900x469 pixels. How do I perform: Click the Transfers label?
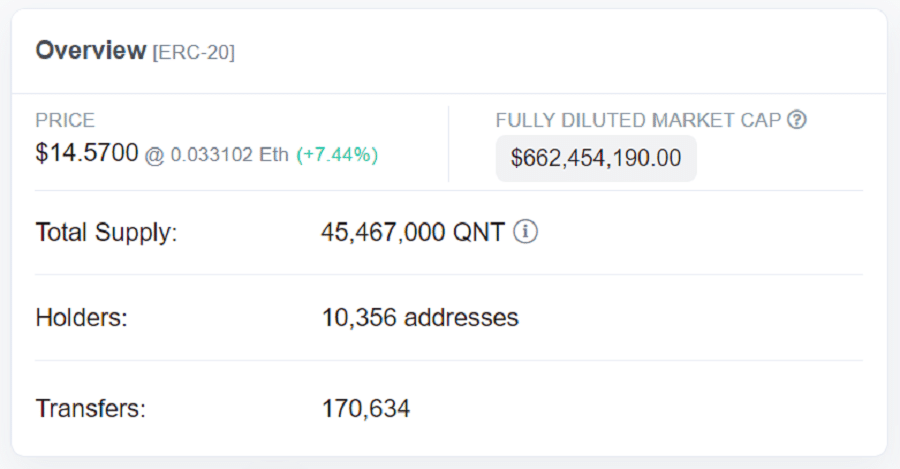coord(90,408)
